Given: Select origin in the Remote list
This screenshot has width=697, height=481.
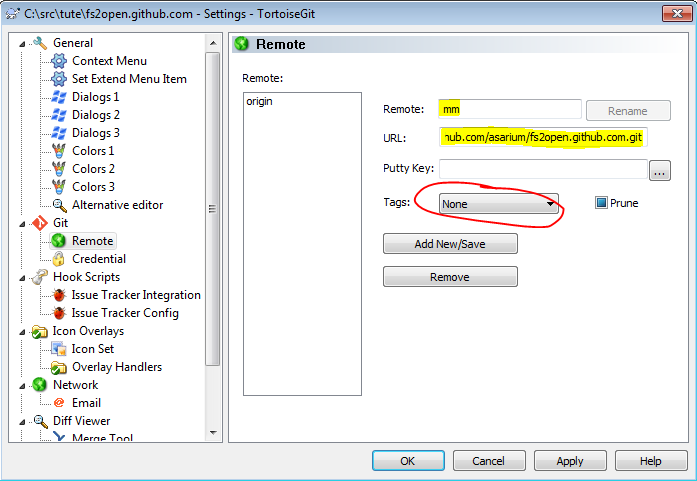Looking at the screenshot, I should point(259,102).
